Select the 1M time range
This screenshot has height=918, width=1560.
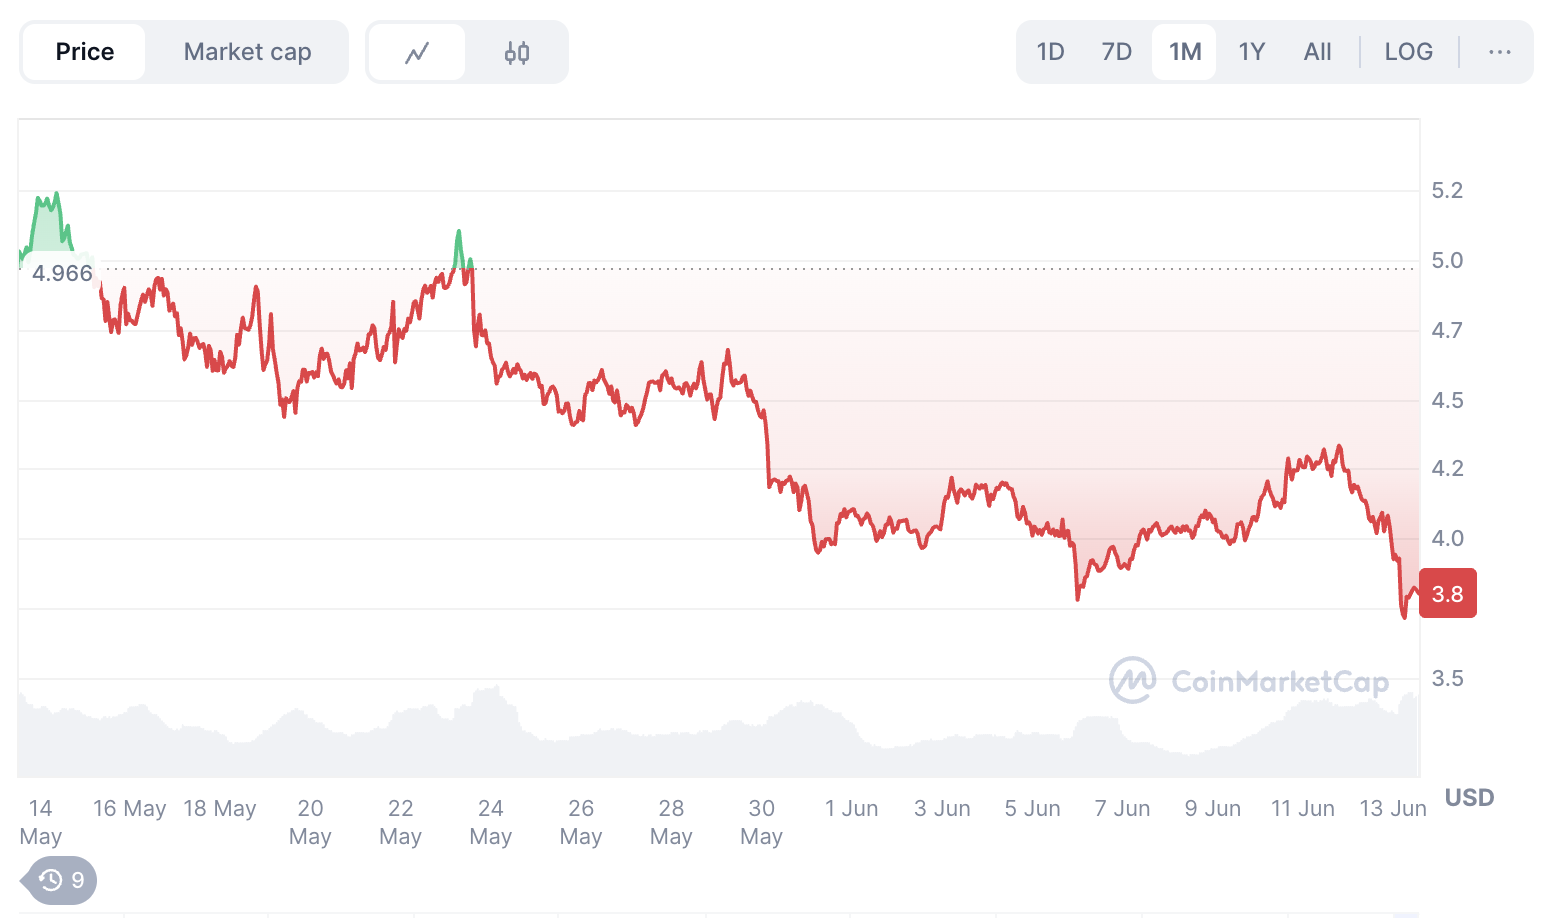(1185, 52)
